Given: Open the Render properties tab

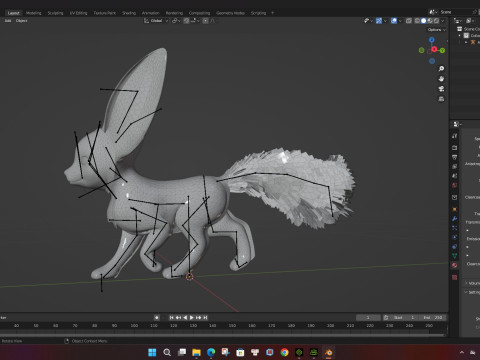Looking at the screenshot, I should click(x=455, y=147).
